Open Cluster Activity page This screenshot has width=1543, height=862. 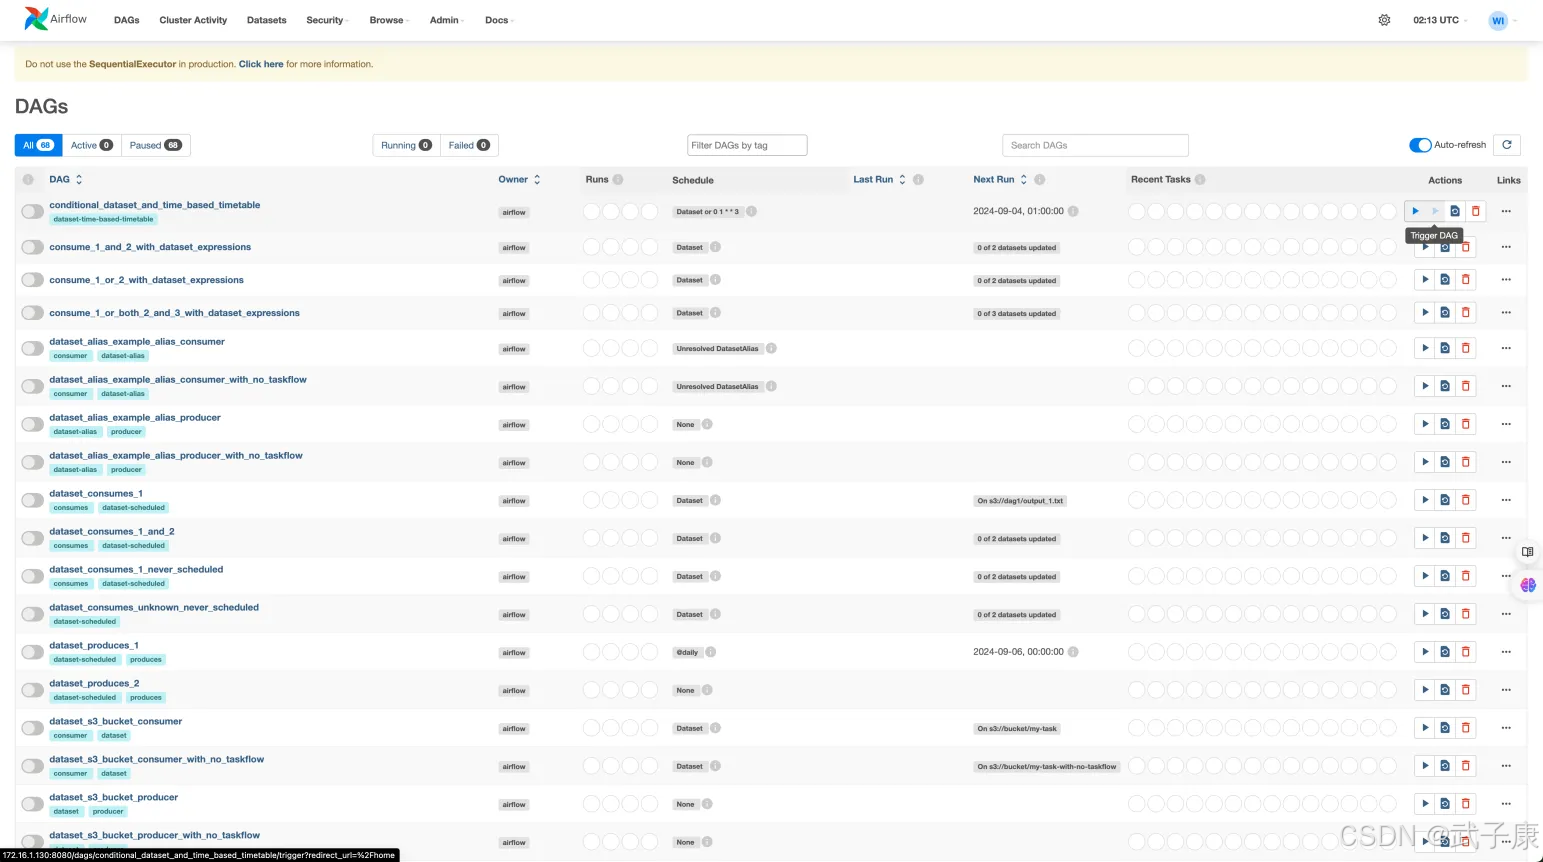click(x=193, y=20)
